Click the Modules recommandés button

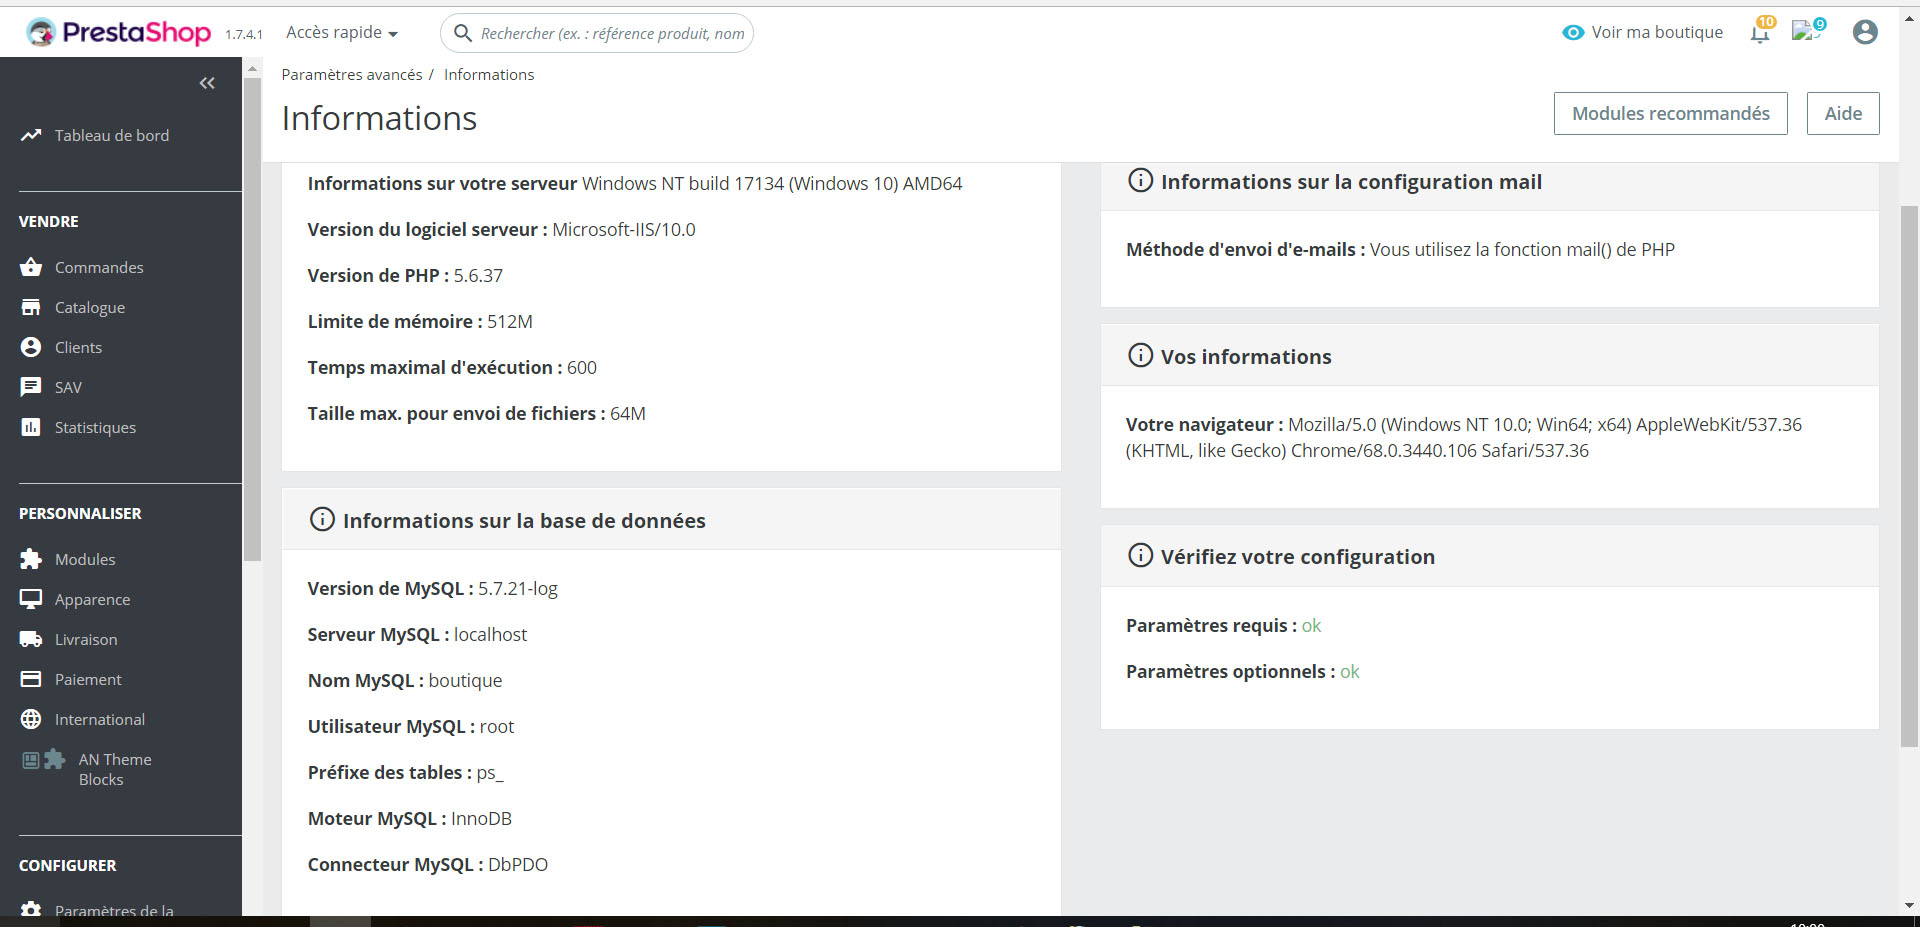1670,113
